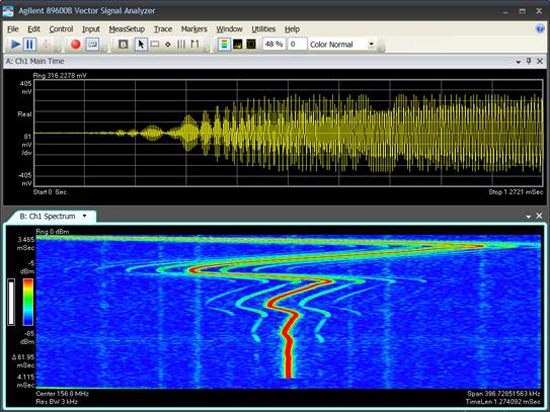Viewport: 550px width, 412px height.
Task: Click the dark square display icon
Action: point(251,44)
